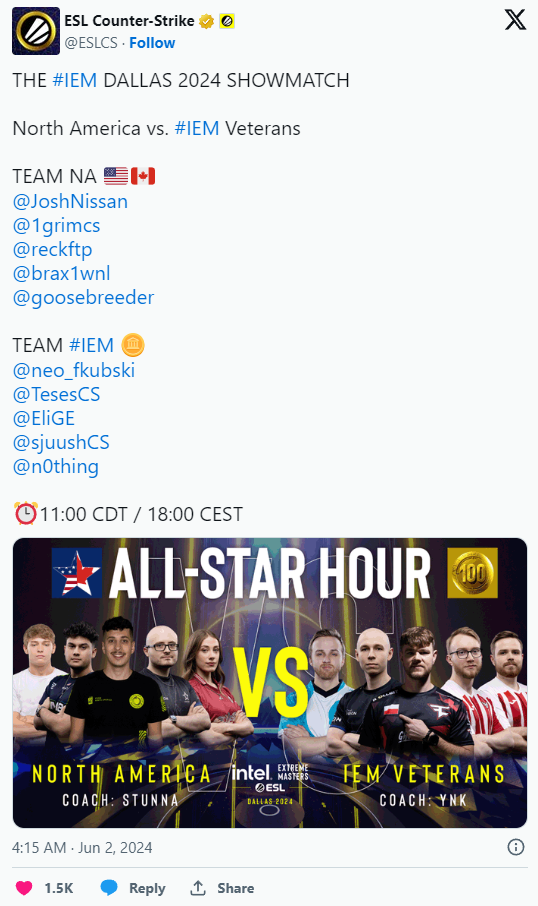Open the first #IEM hashtag
This screenshot has height=906, width=538.
[x=75, y=80]
